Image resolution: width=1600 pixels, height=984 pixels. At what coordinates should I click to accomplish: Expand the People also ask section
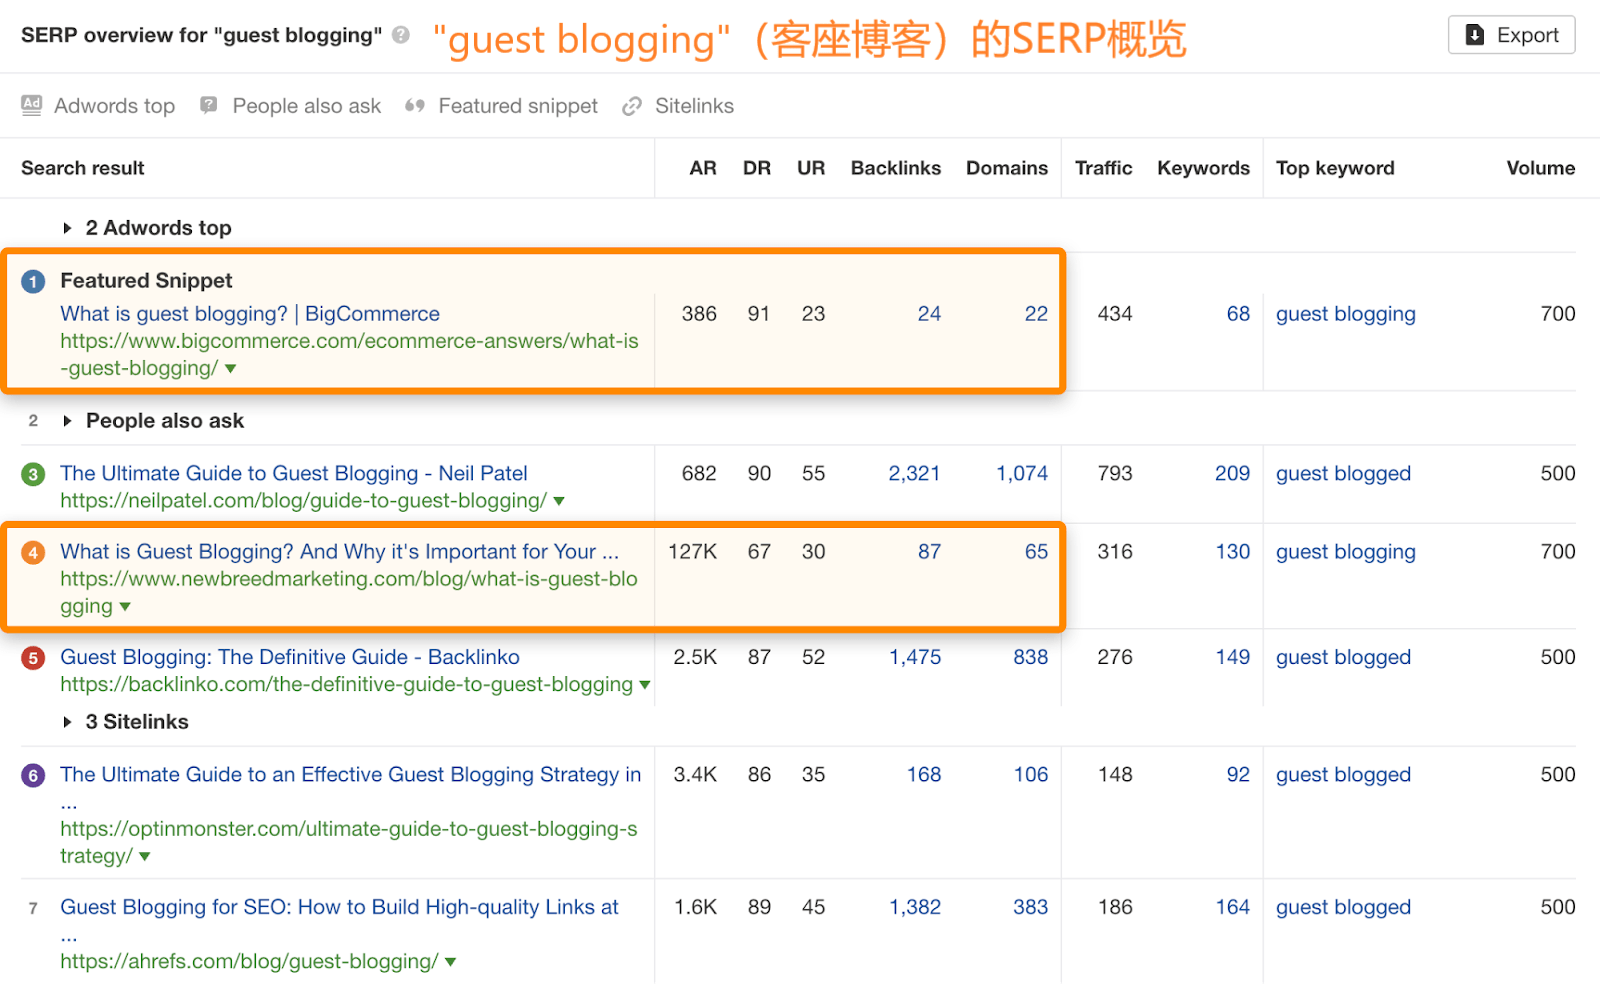(67, 420)
